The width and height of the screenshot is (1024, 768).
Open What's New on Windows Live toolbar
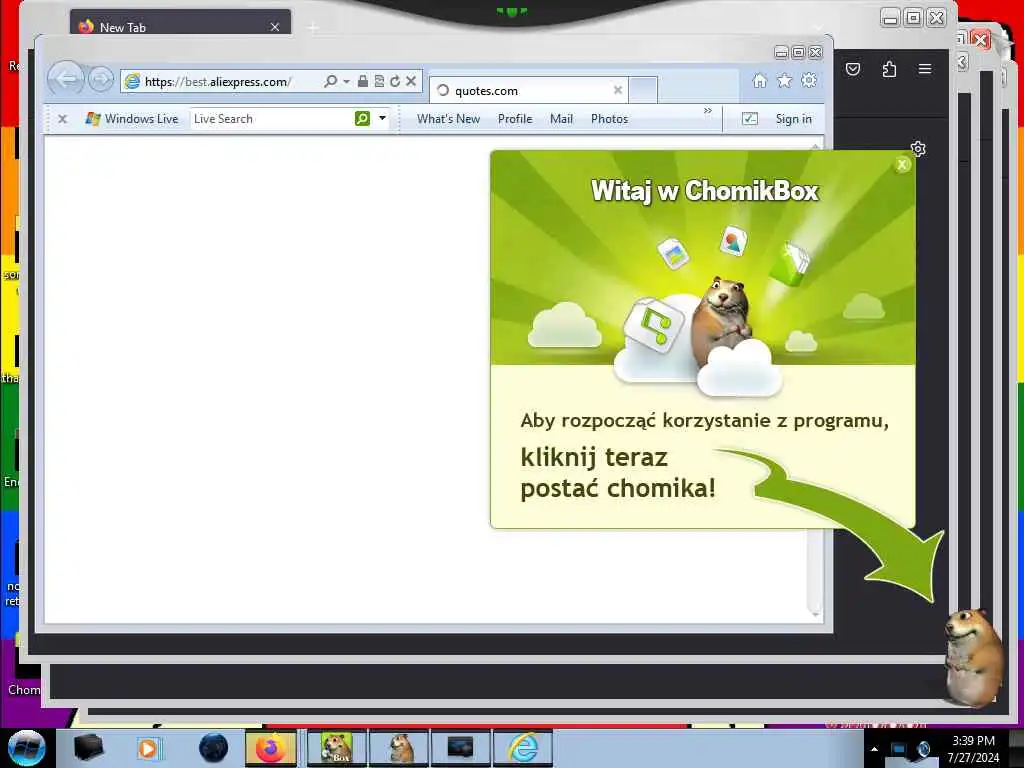tap(449, 119)
